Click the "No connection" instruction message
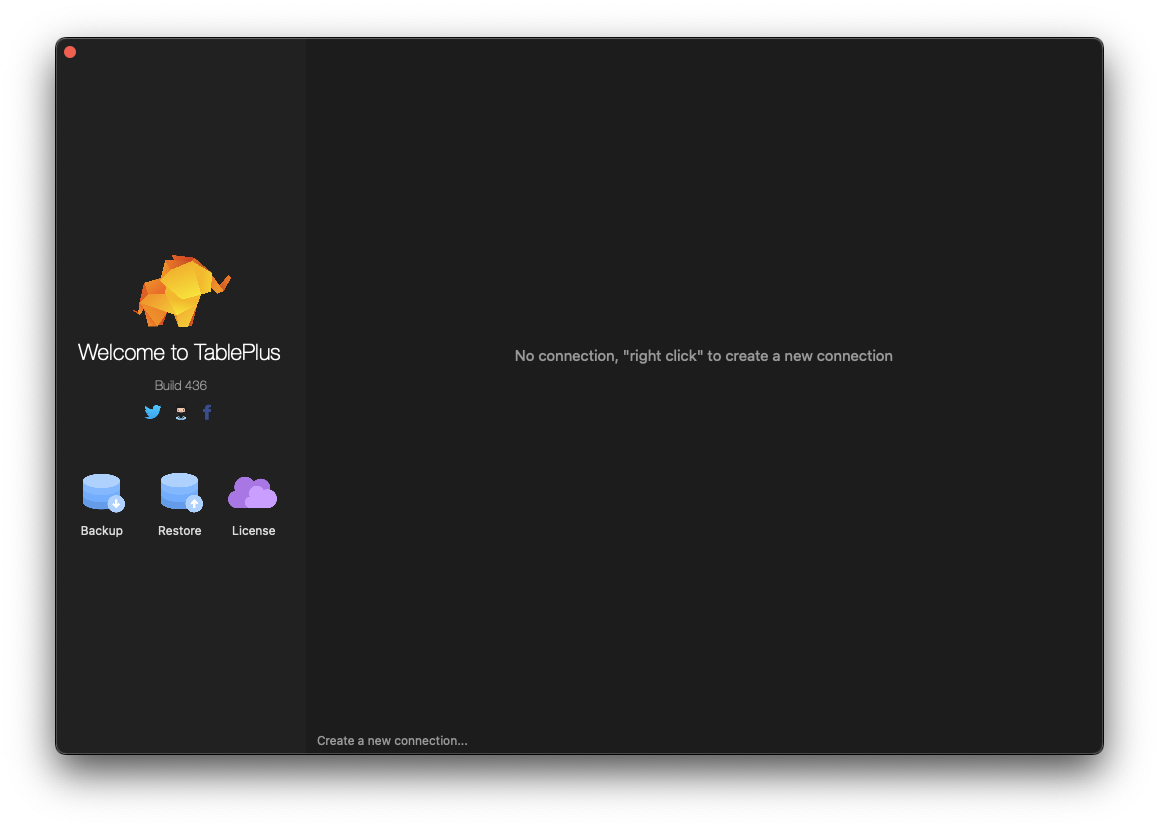Image resolution: width=1159 pixels, height=828 pixels. 703,355
